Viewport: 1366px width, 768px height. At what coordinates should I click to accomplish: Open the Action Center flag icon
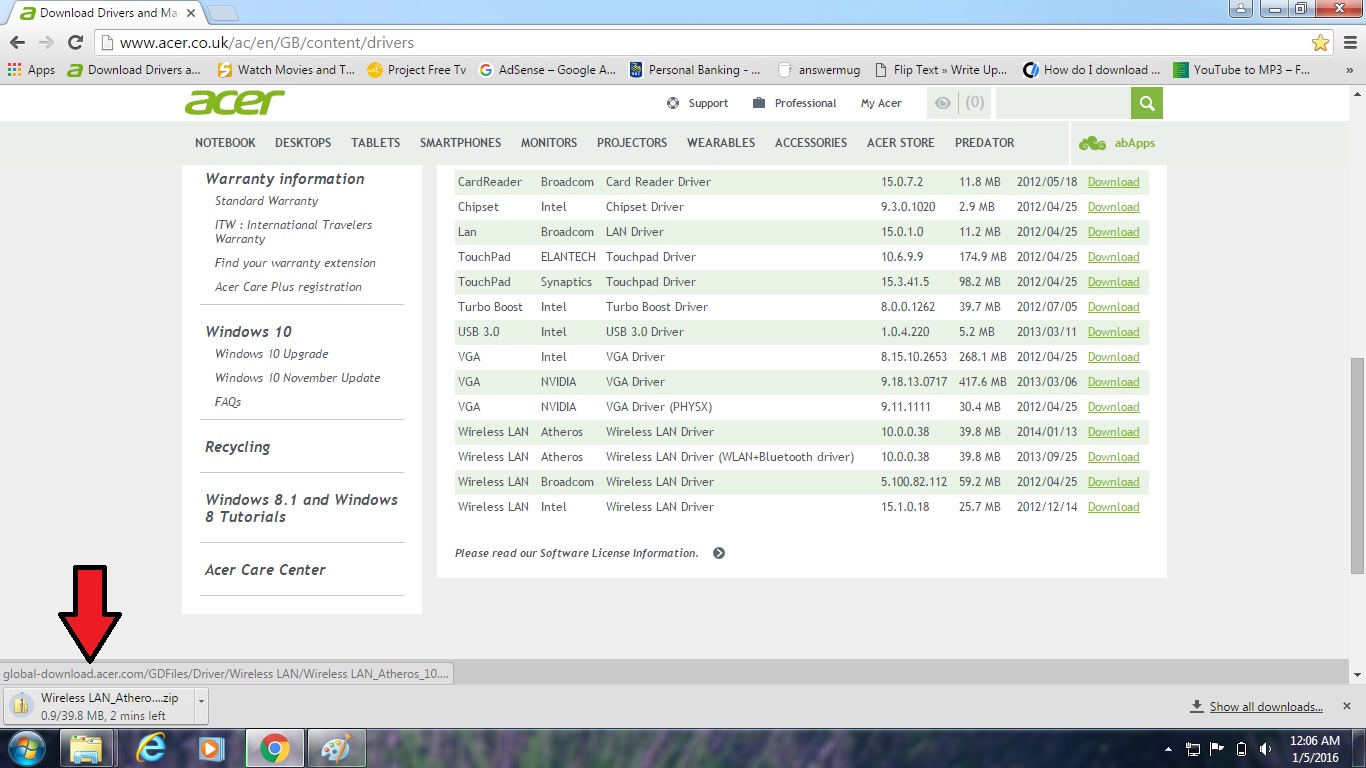pyautogui.click(x=1217, y=749)
